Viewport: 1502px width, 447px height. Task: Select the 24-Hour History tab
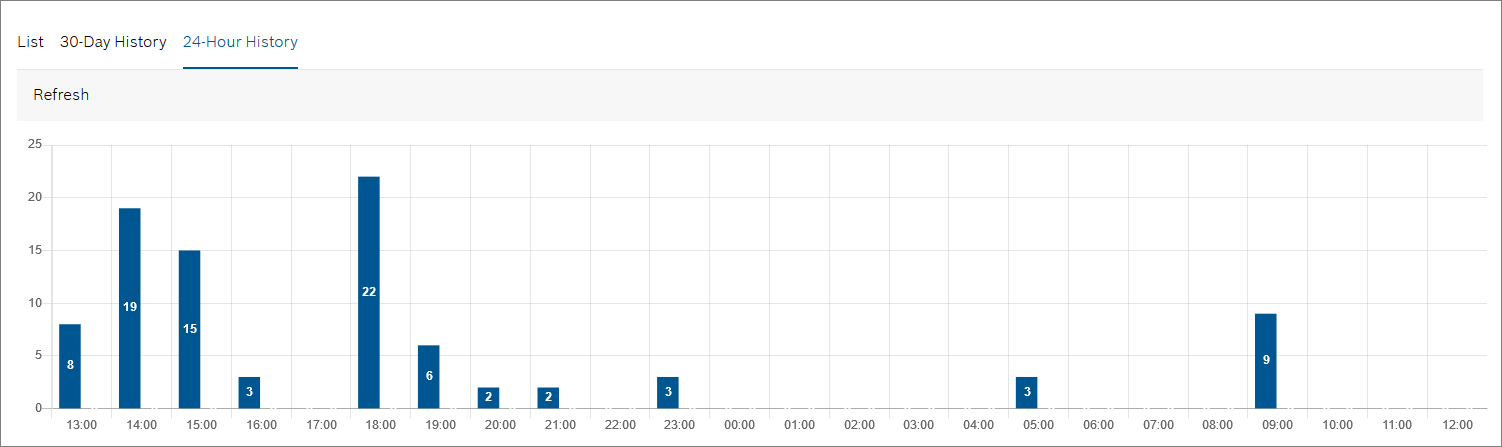[240, 42]
